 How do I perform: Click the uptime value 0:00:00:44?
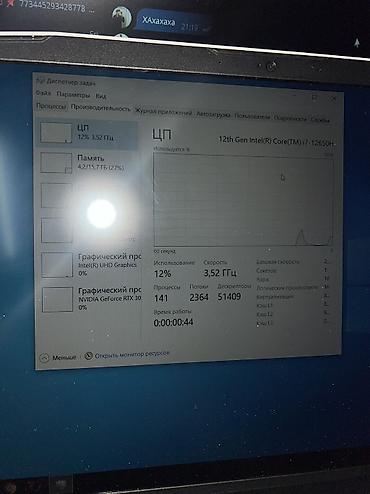(x=173, y=322)
